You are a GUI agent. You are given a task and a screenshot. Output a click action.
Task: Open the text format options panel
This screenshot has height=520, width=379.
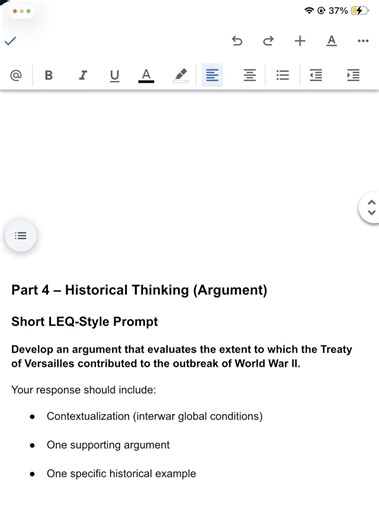click(331, 41)
